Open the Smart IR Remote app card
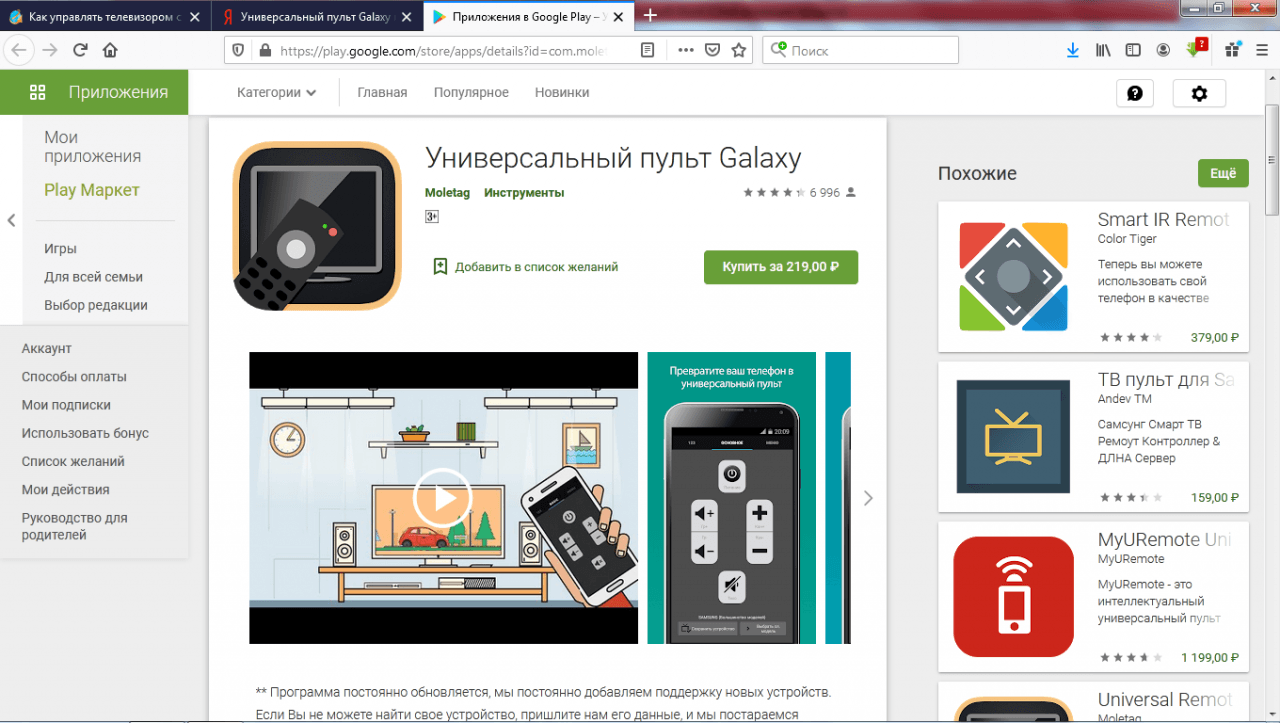Image resolution: width=1280 pixels, height=723 pixels. pyautogui.click(x=1093, y=276)
